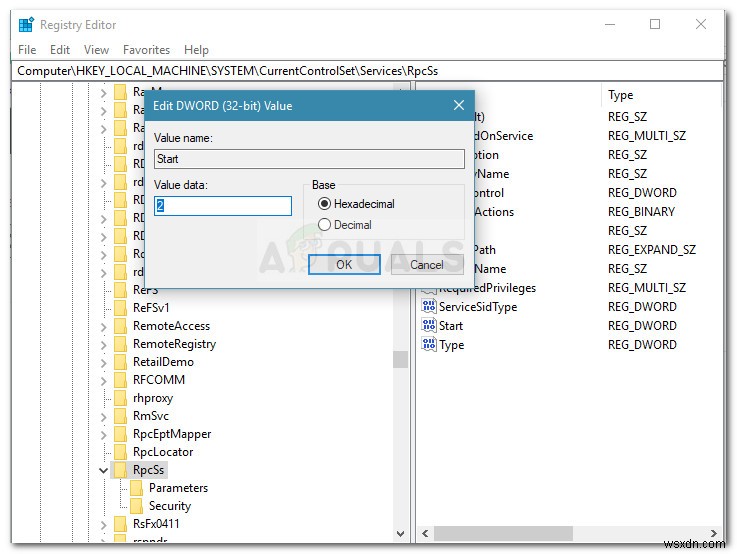The width and height of the screenshot is (737, 554).
Task: Click the Value name field showing Start
Action: [309, 159]
